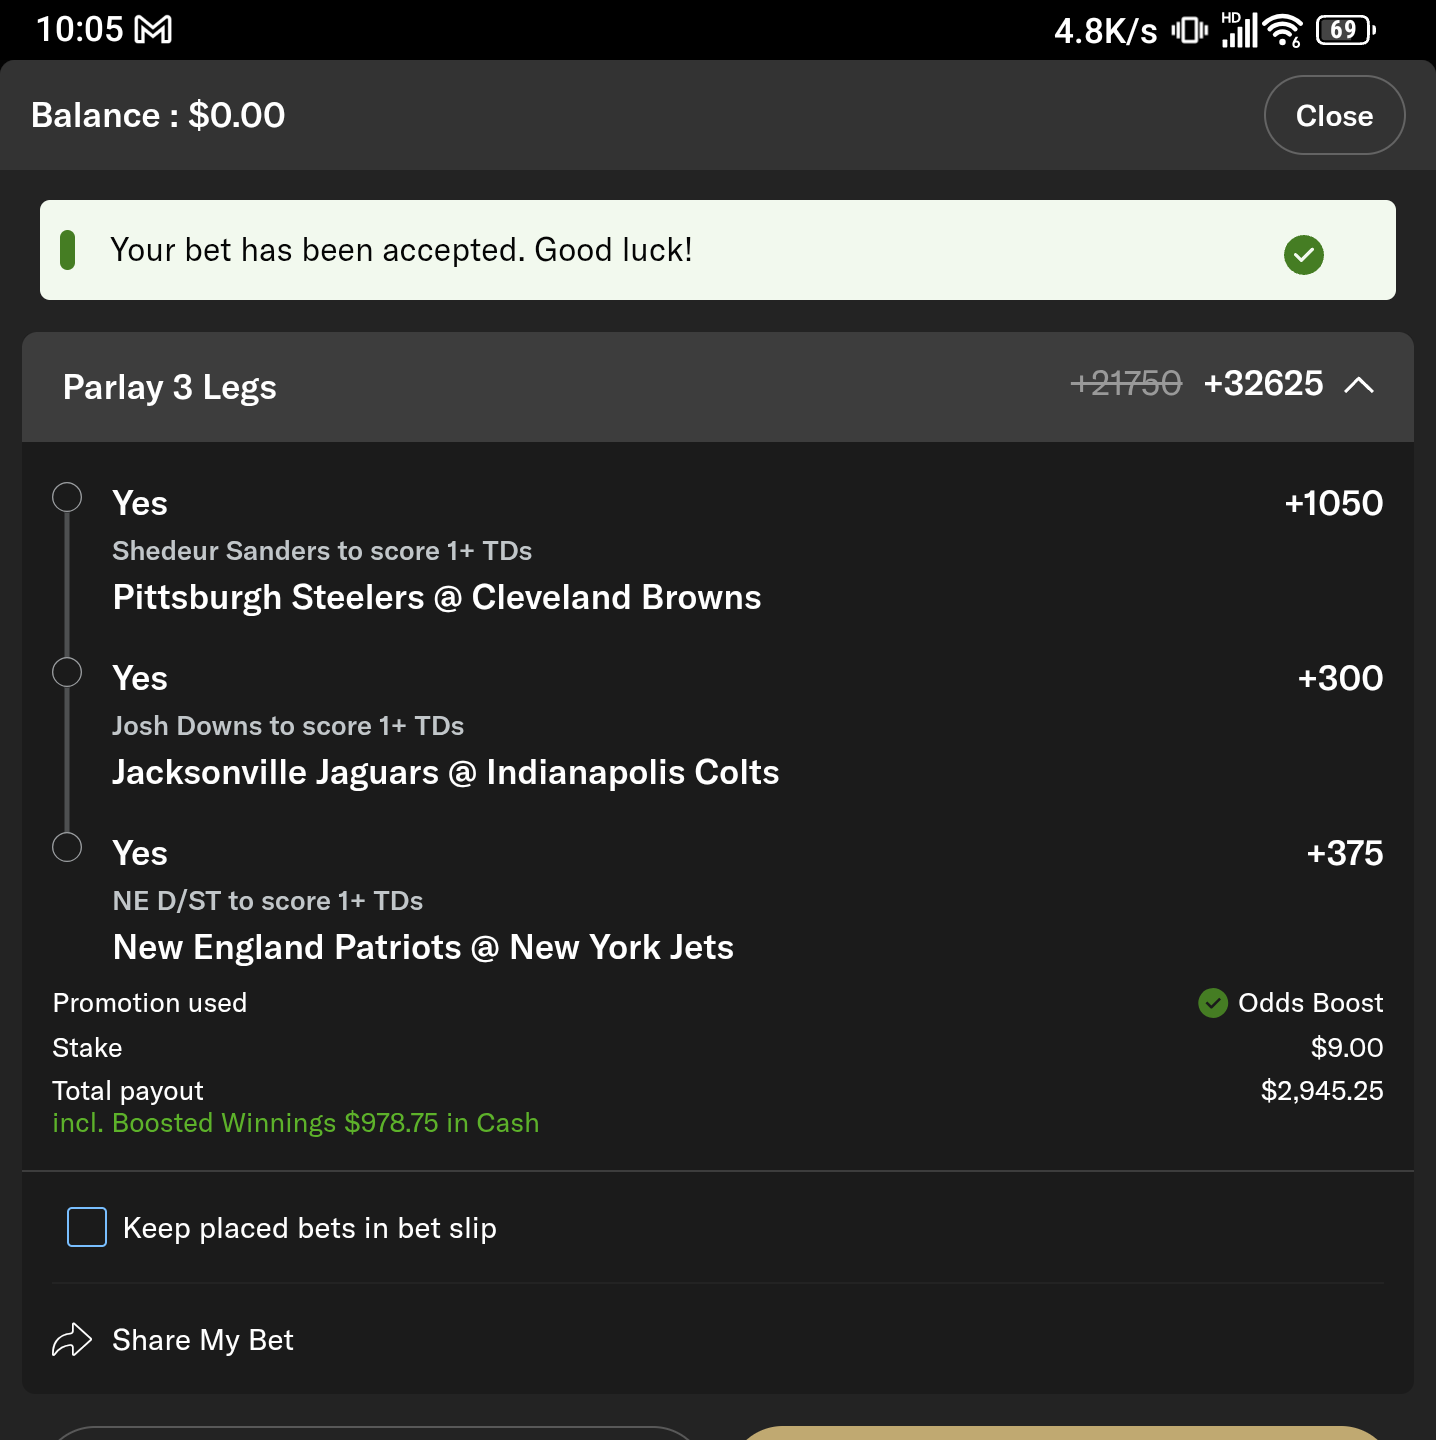The height and width of the screenshot is (1440, 1436).
Task: Click boosted odds +32625 value
Action: tap(1263, 384)
